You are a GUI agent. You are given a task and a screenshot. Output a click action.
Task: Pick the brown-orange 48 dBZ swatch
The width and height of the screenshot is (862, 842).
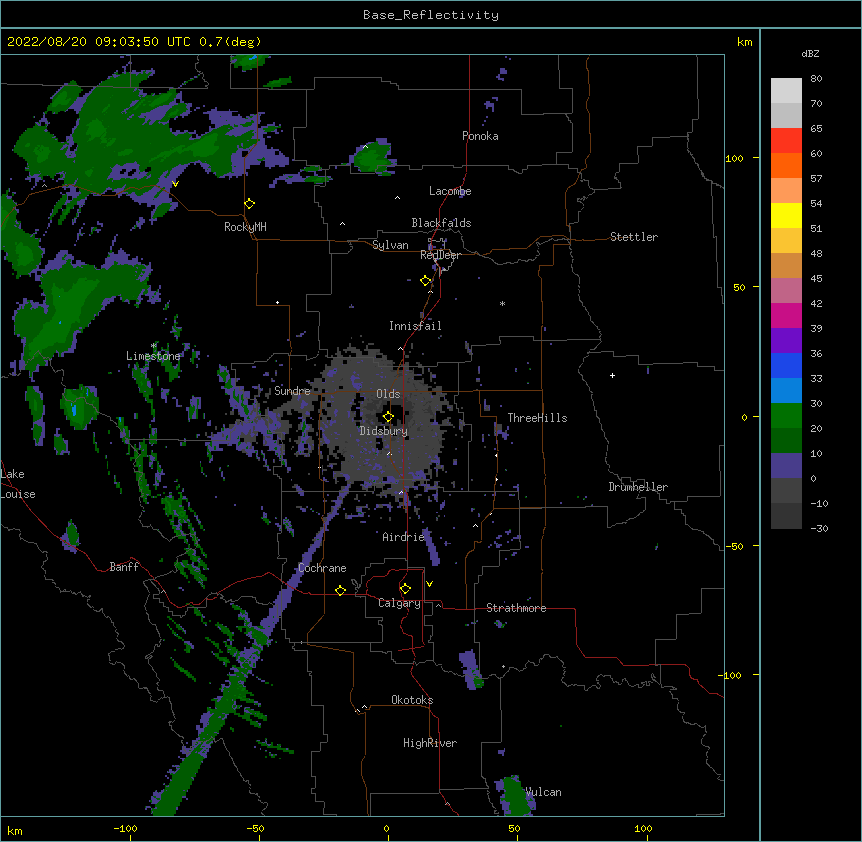(x=786, y=265)
